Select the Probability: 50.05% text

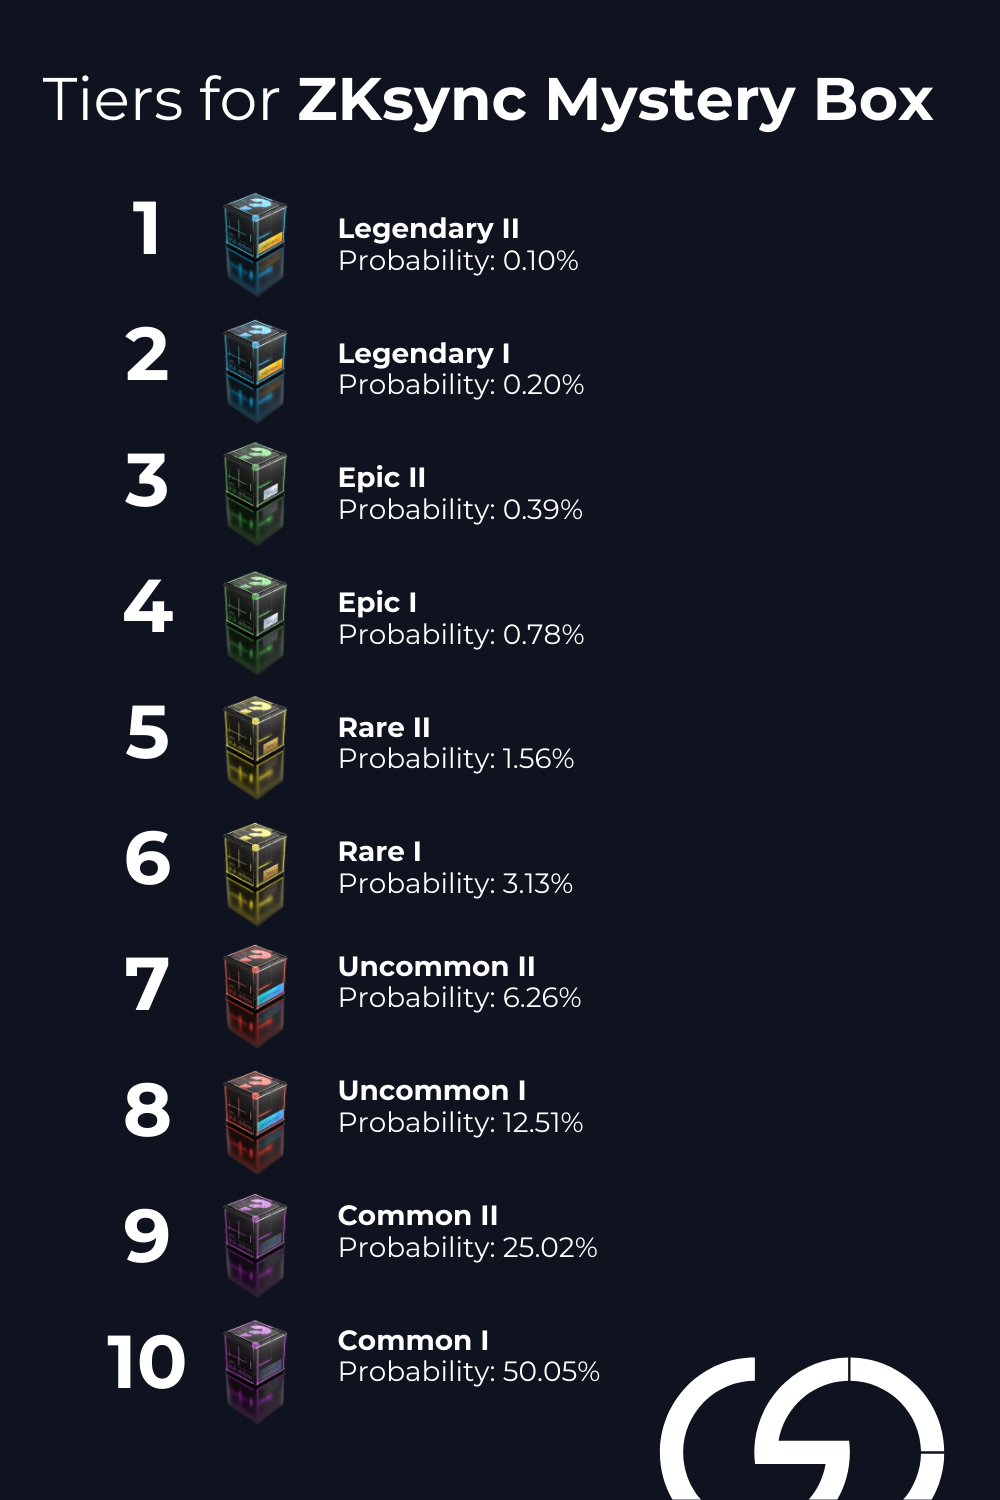469,1371
